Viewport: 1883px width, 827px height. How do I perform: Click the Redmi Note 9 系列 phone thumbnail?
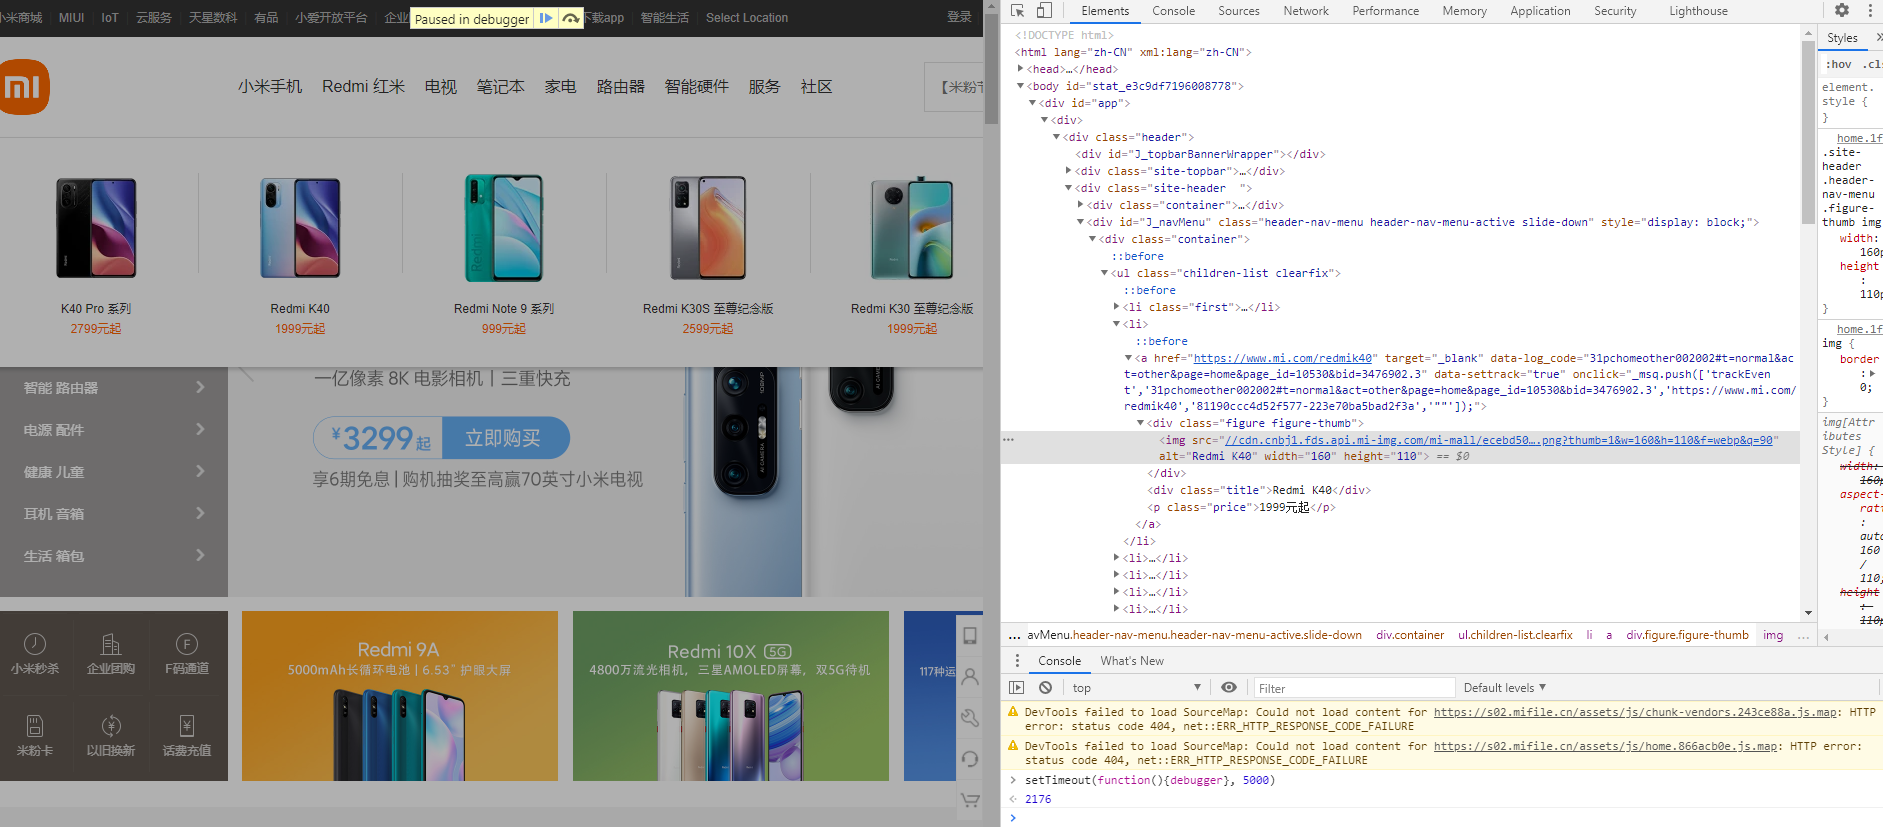(x=504, y=228)
